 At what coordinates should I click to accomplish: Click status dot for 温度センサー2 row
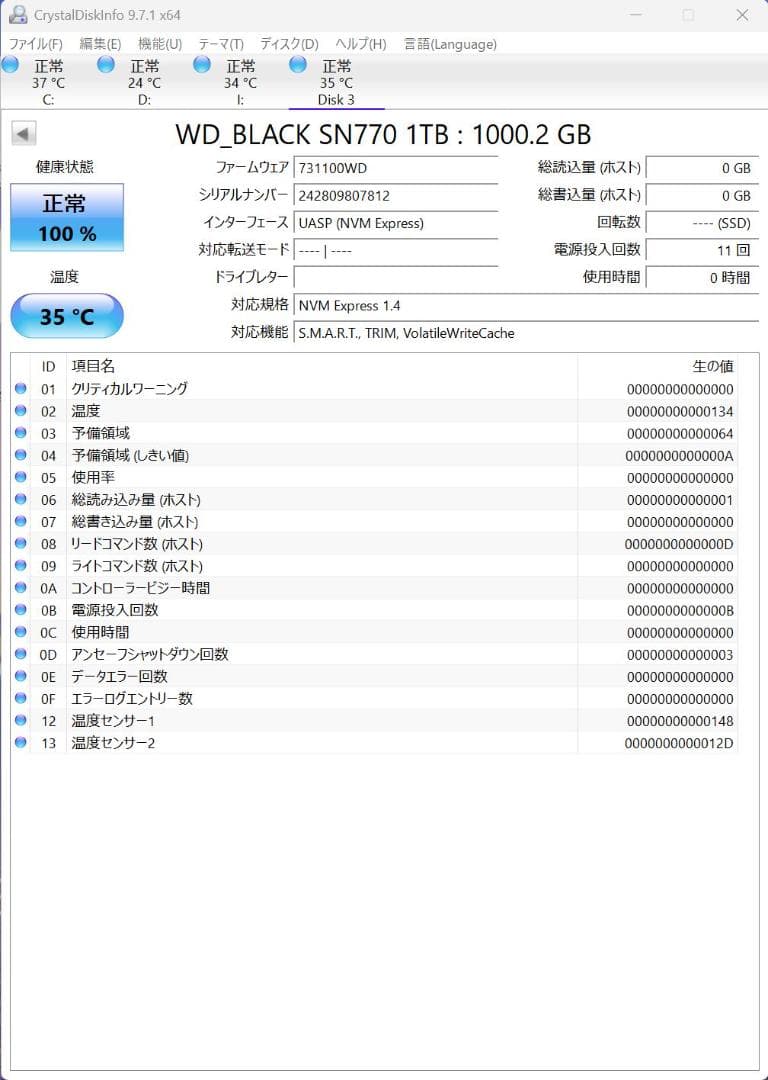click(x=21, y=742)
